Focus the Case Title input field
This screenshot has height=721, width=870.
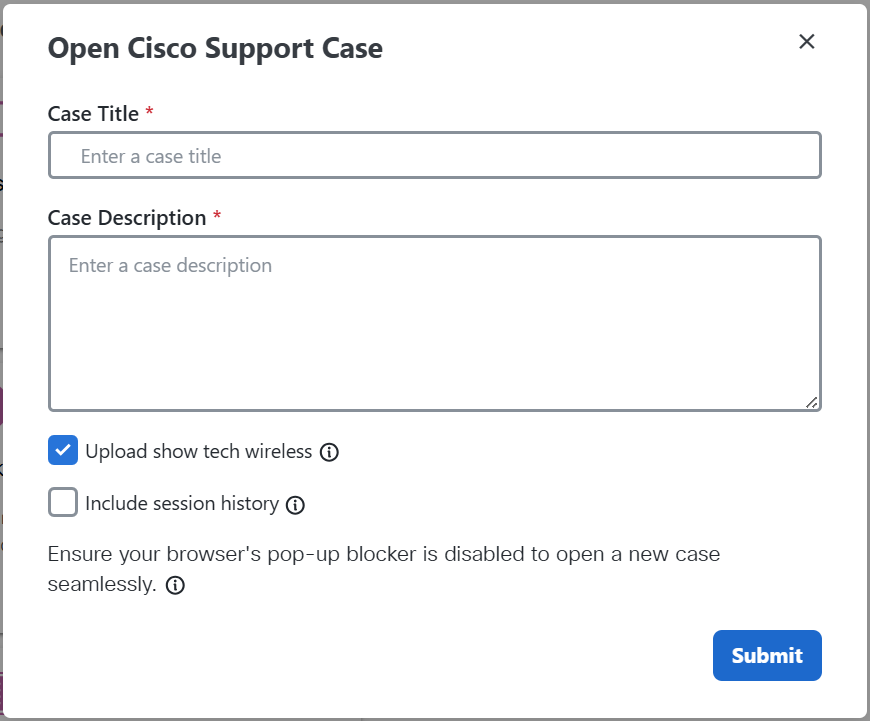[434, 155]
